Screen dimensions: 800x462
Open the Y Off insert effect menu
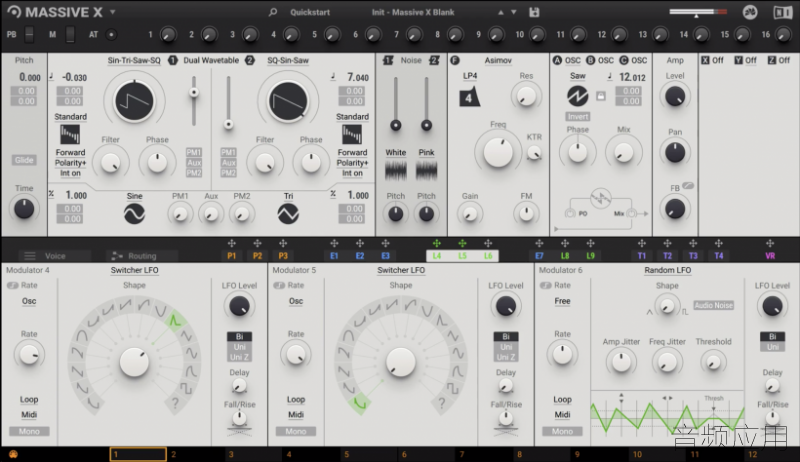pos(745,60)
